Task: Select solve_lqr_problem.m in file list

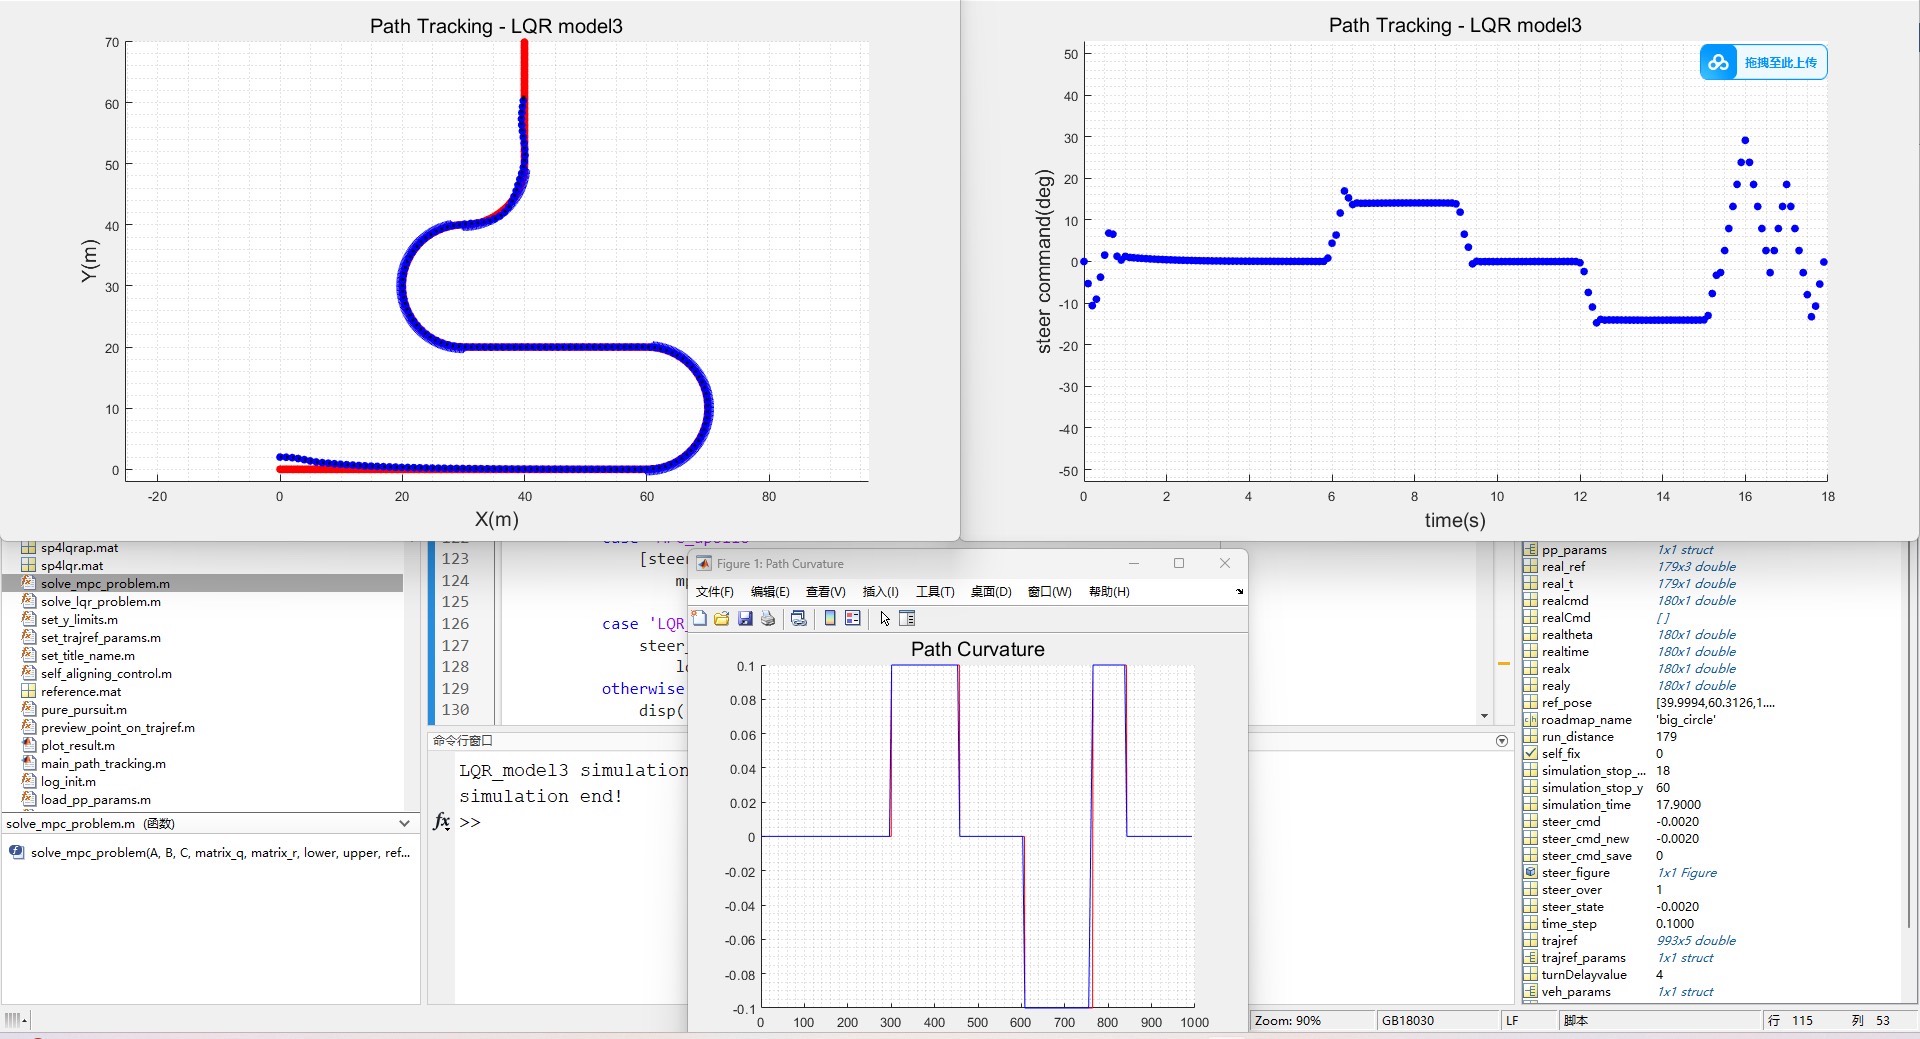Action: tap(101, 602)
